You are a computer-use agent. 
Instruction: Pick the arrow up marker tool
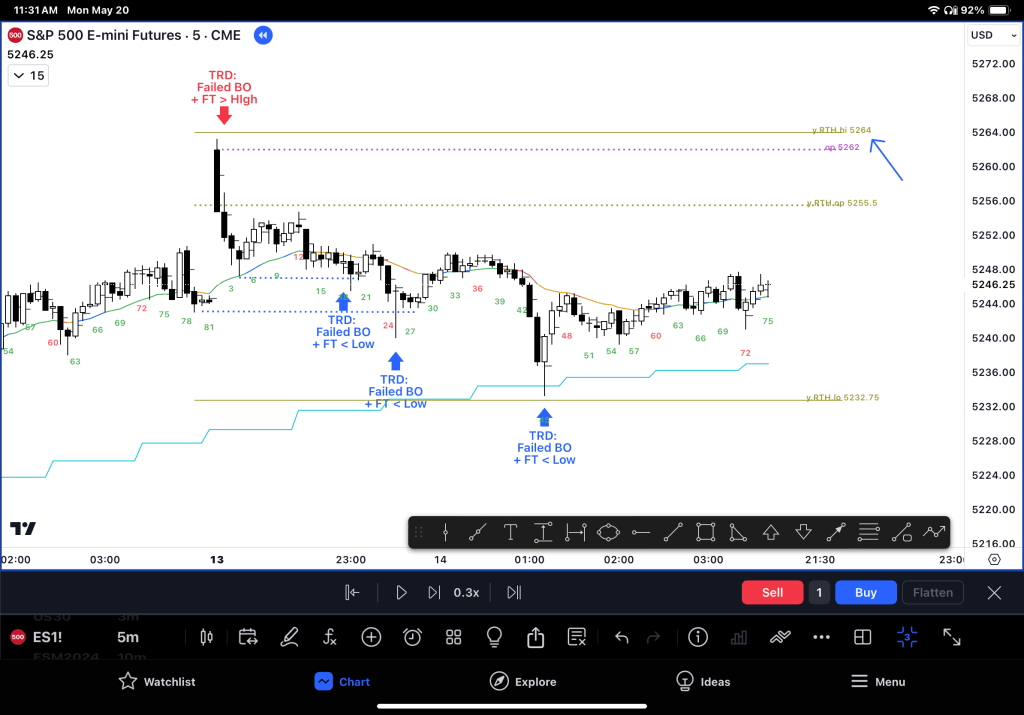pyautogui.click(x=770, y=532)
